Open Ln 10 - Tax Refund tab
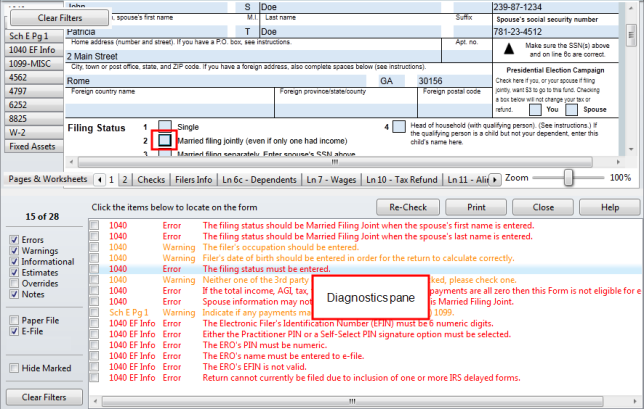Screen dimensions: 644x409 (402, 179)
